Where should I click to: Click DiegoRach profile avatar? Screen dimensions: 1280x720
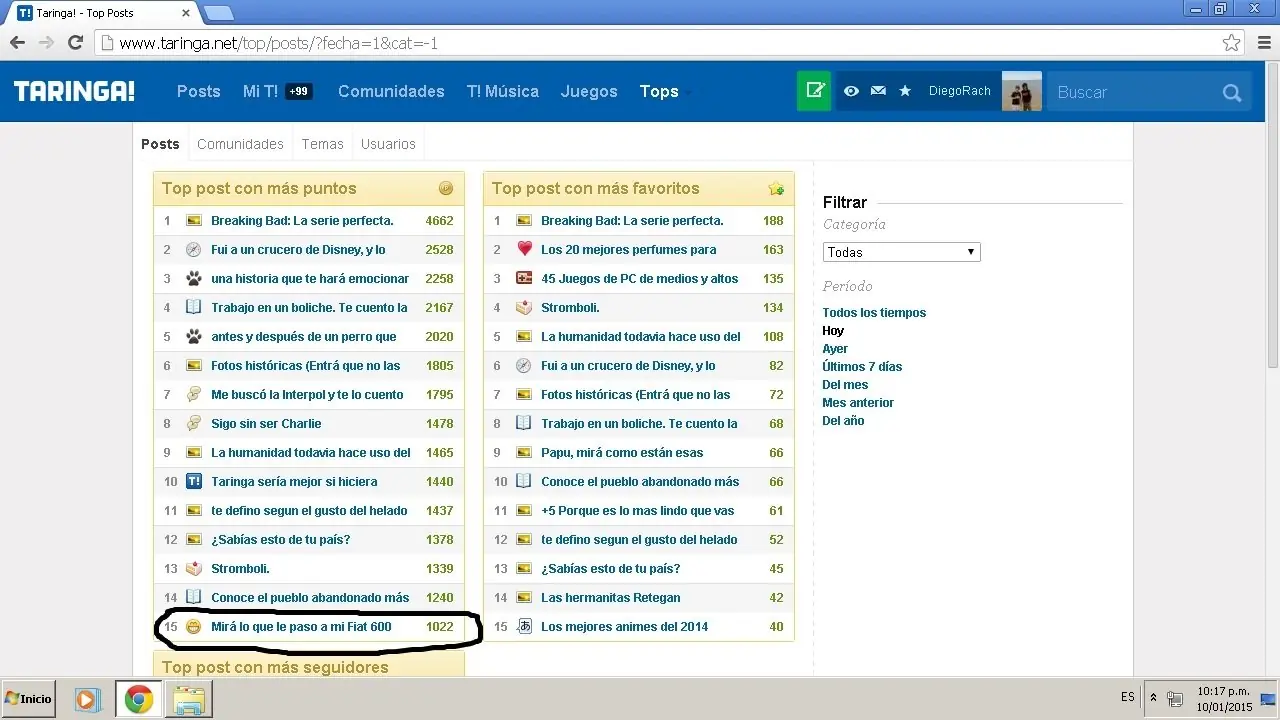coord(1022,91)
